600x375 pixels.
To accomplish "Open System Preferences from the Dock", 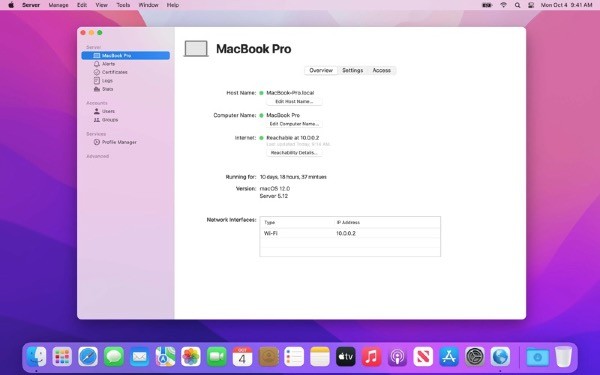I will [474, 357].
